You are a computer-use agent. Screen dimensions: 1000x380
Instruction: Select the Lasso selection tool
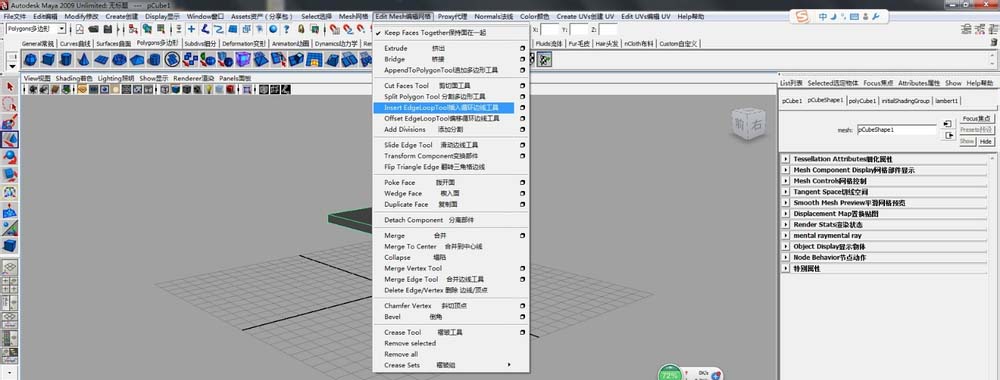tap(10, 105)
